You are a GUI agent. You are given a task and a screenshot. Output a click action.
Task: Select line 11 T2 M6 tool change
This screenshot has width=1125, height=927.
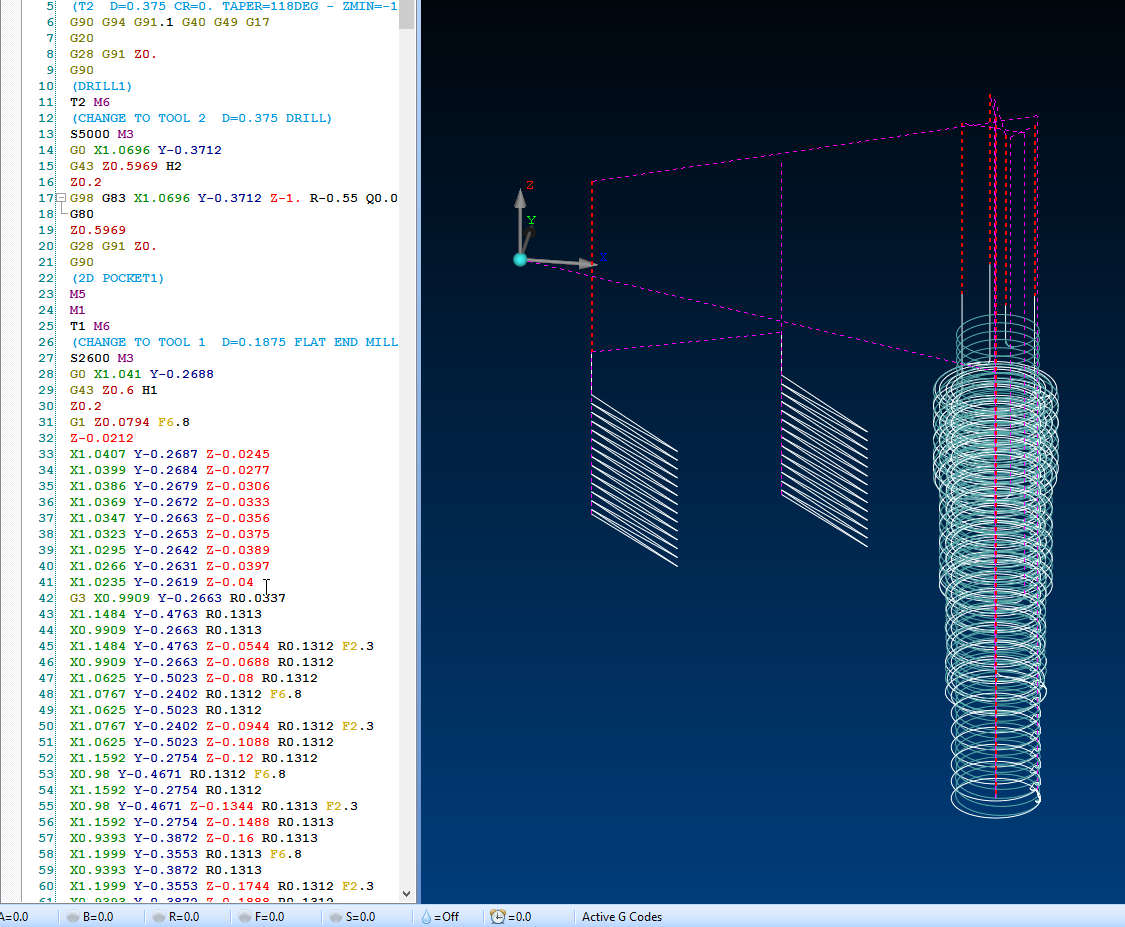coord(90,102)
